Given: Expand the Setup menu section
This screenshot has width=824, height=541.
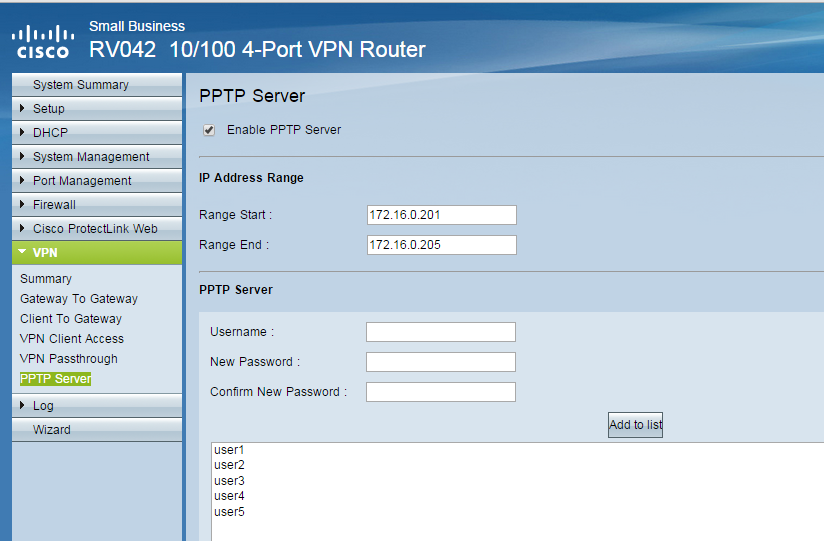Looking at the screenshot, I should (x=48, y=109).
